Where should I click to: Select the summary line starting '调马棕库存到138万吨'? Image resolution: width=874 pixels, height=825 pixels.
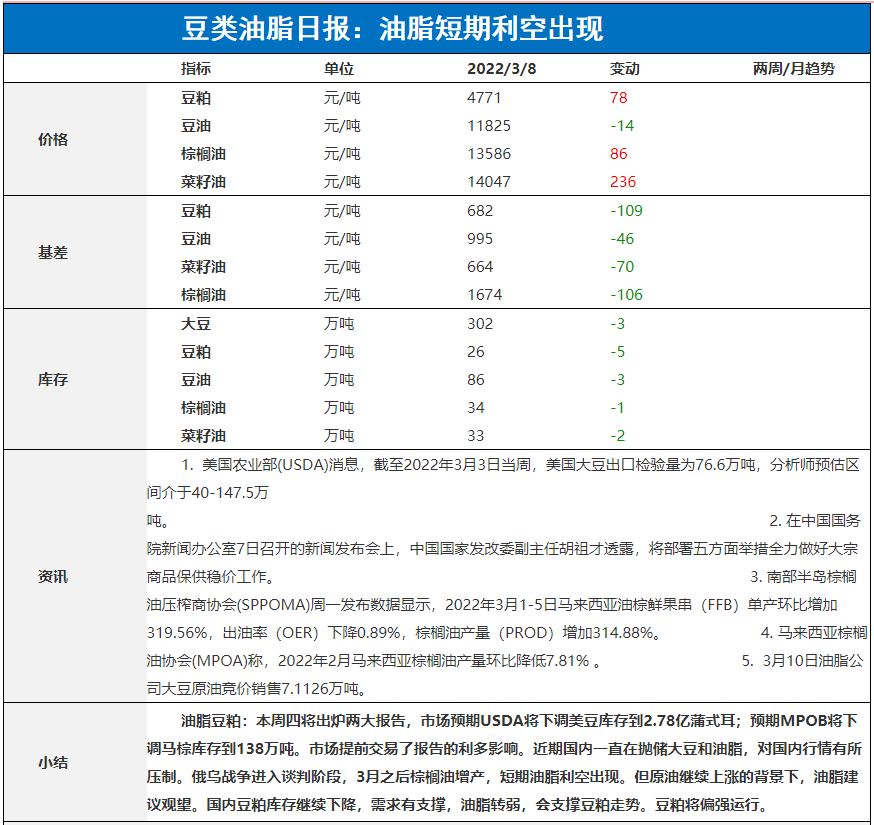[504, 749]
